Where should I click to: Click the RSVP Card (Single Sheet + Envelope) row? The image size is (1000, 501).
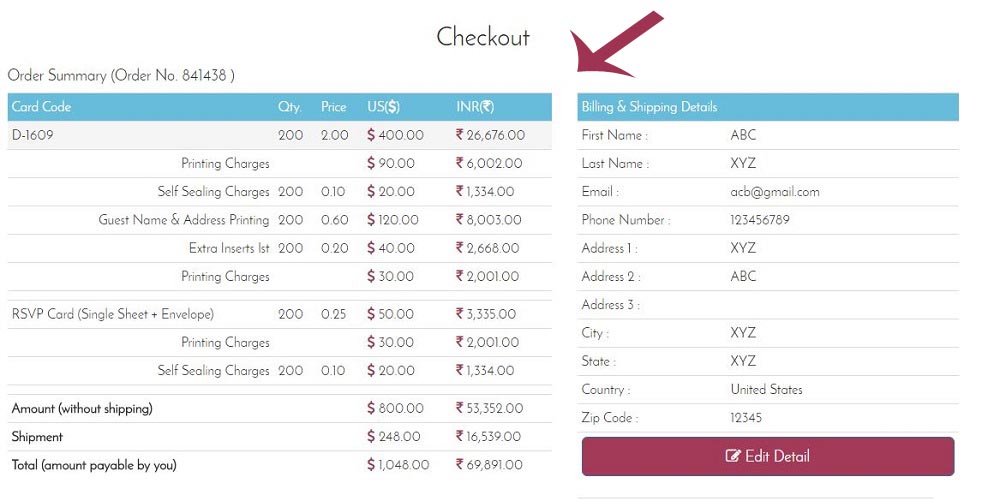tap(279, 314)
